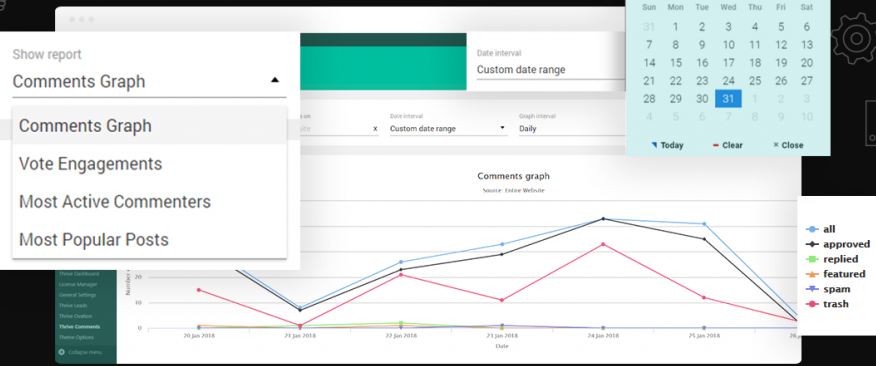Click the large Custom date range field by green banner
876x366 pixels.
(x=551, y=70)
